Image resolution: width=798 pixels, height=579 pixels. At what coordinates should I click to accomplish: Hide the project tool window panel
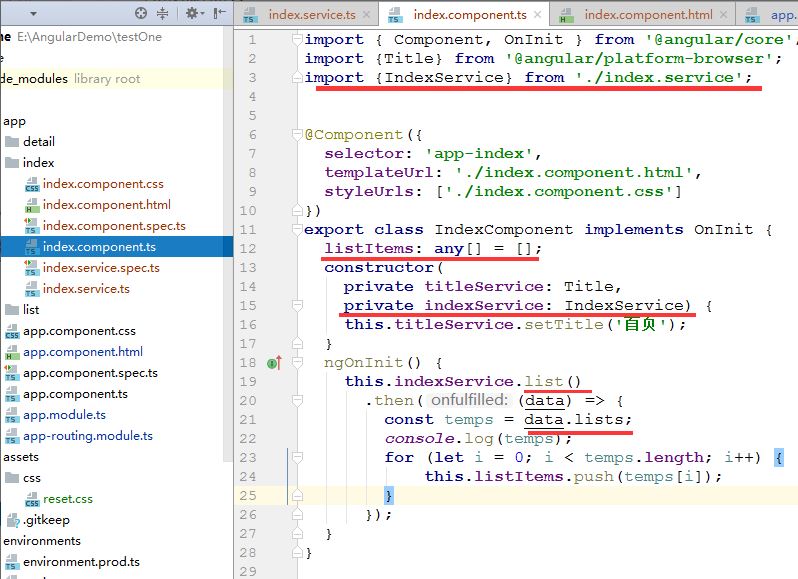pyautogui.click(x=219, y=13)
